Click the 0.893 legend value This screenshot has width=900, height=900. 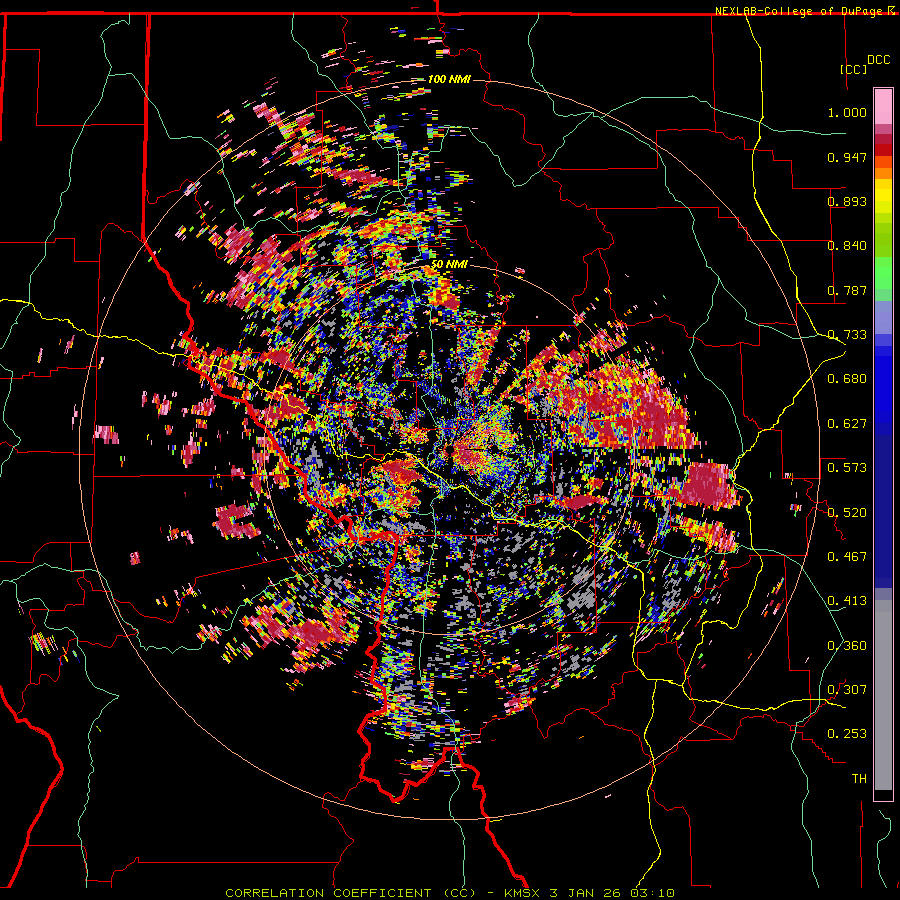tap(847, 201)
